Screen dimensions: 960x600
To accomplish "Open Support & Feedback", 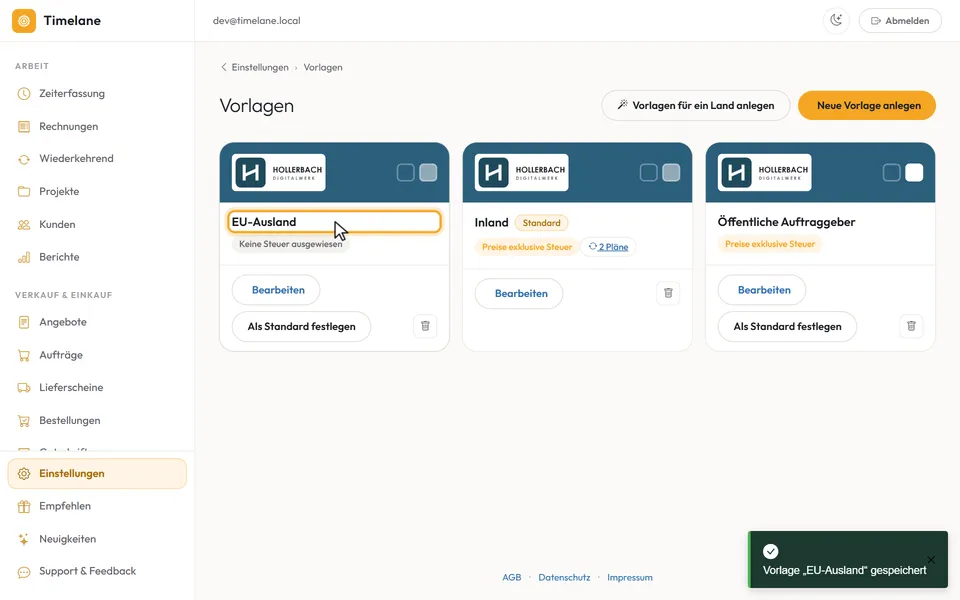I will click(97, 571).
